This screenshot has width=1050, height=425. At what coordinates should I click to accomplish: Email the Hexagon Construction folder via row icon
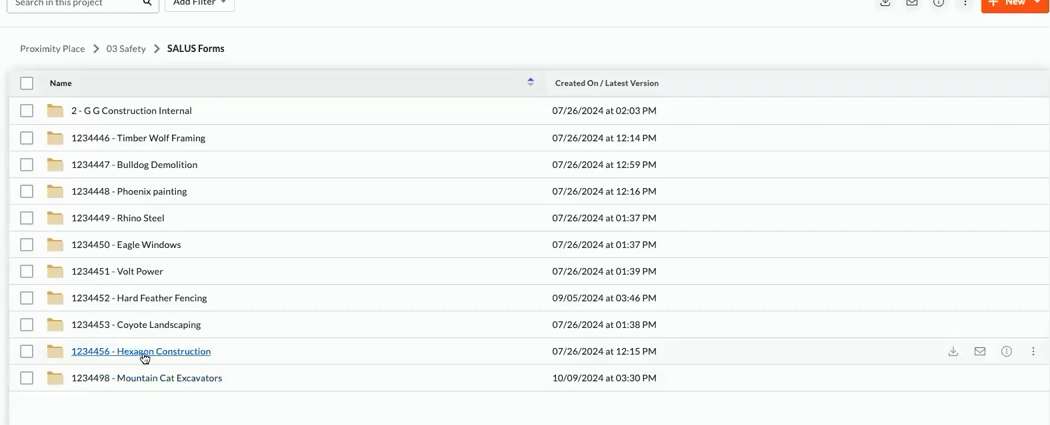pos(980,351)
